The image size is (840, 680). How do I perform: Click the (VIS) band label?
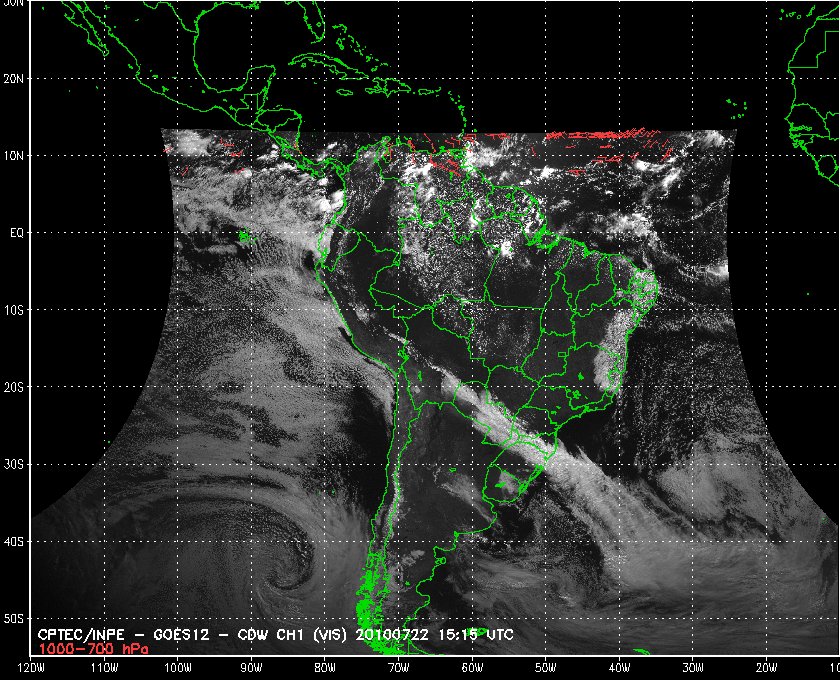(331, 635)
